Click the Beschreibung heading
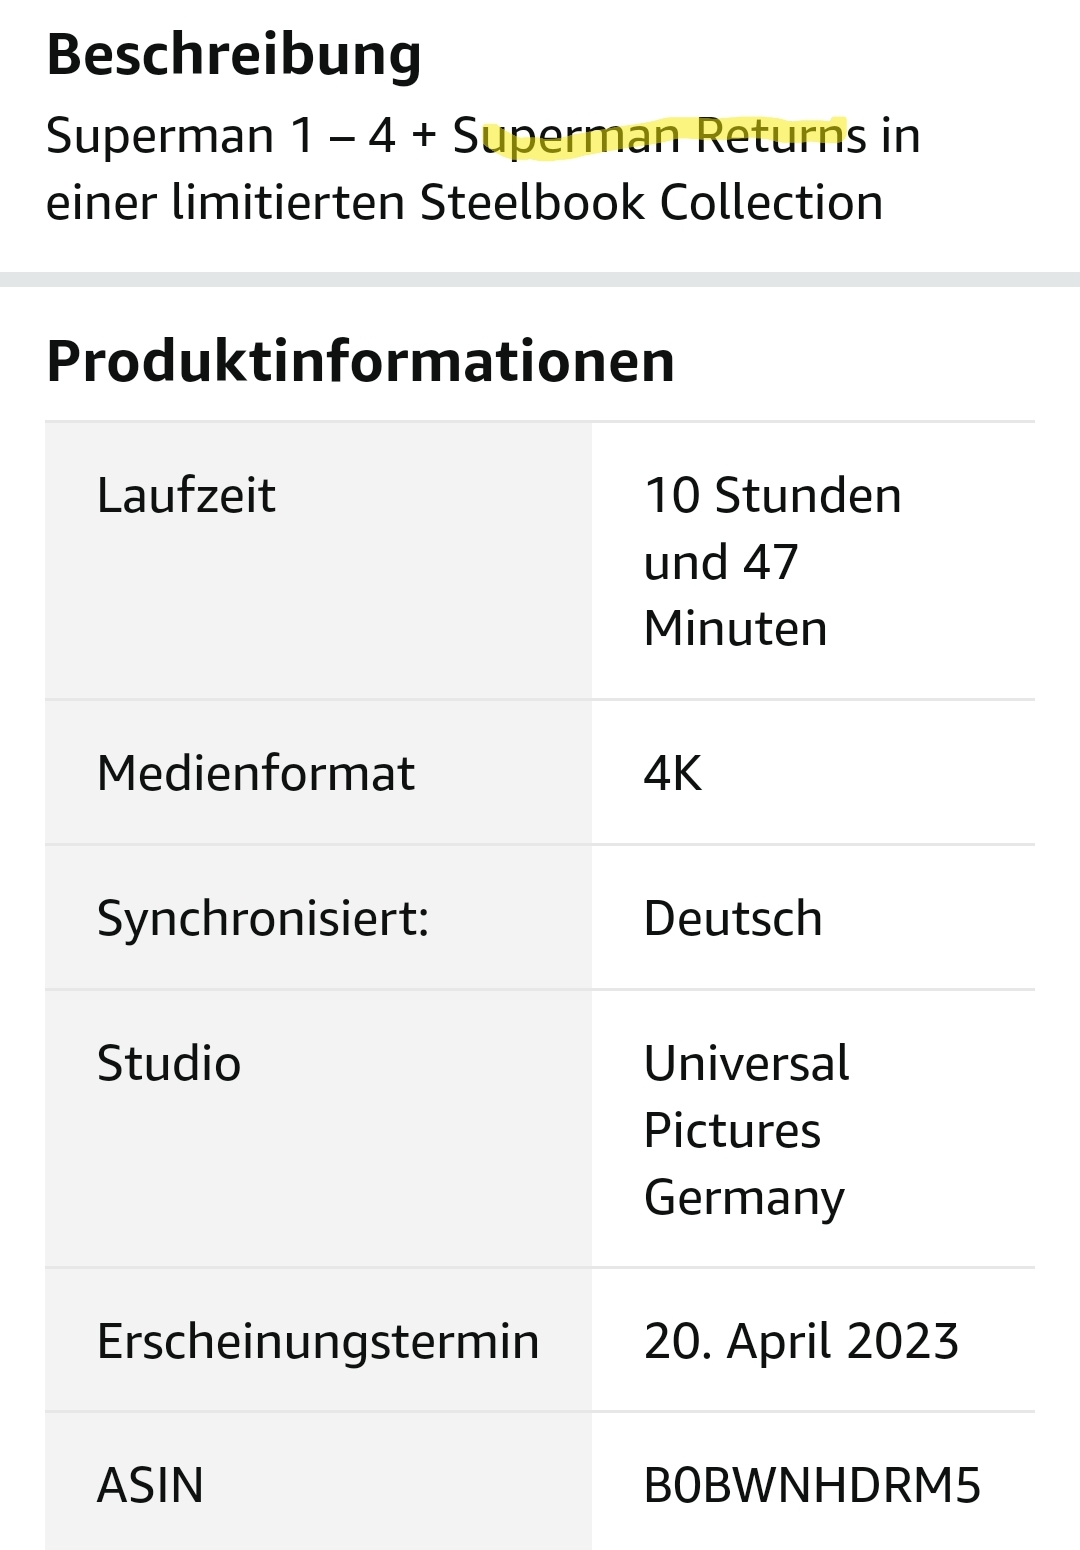Screen dimensions: 1080x1550 click(233, 55)
